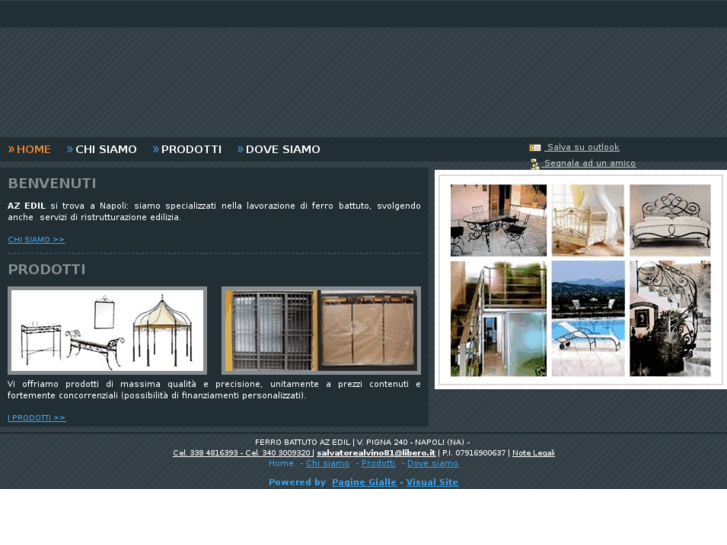Viewport: 727px width, 545px height.
Task: View the staircase railing photo
Action: pos(498,319)
